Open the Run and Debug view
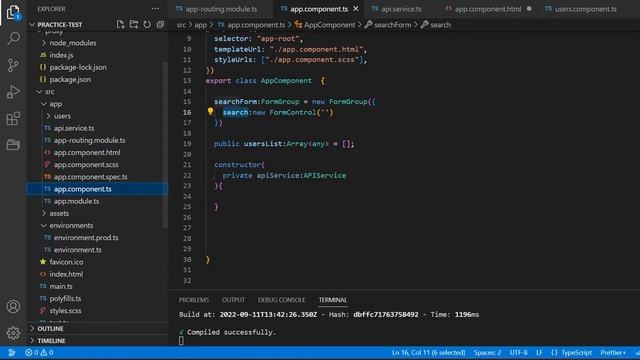Viewport: 640px width, 360px height. (13, 92)
